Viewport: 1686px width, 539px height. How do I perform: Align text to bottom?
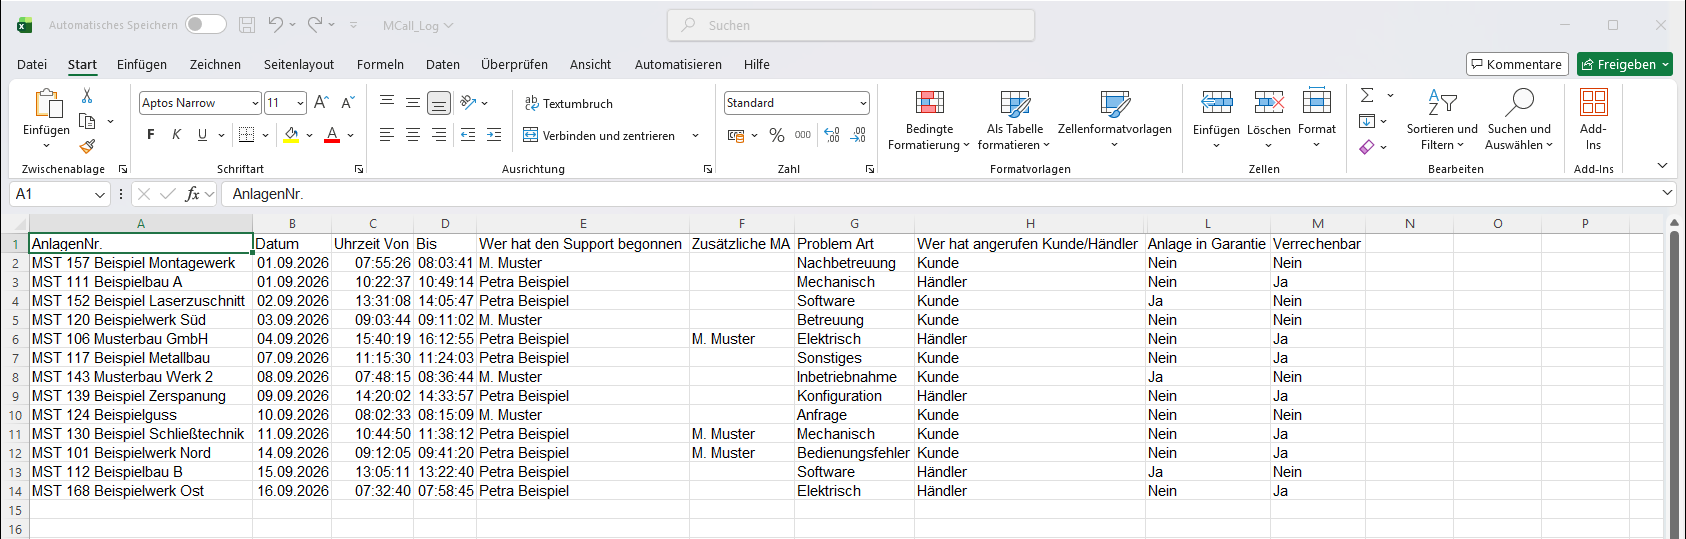[x=439, y=103]
